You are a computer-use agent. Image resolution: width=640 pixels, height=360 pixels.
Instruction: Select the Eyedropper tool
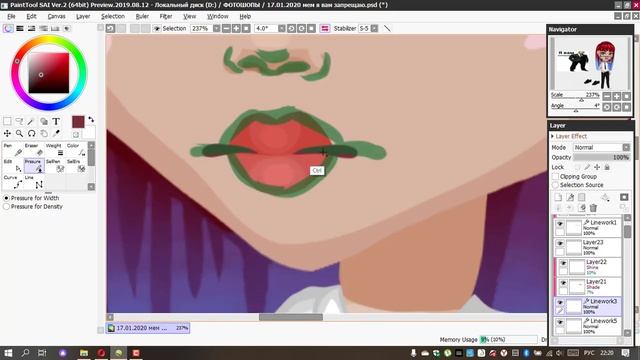(x=56, y=133)
